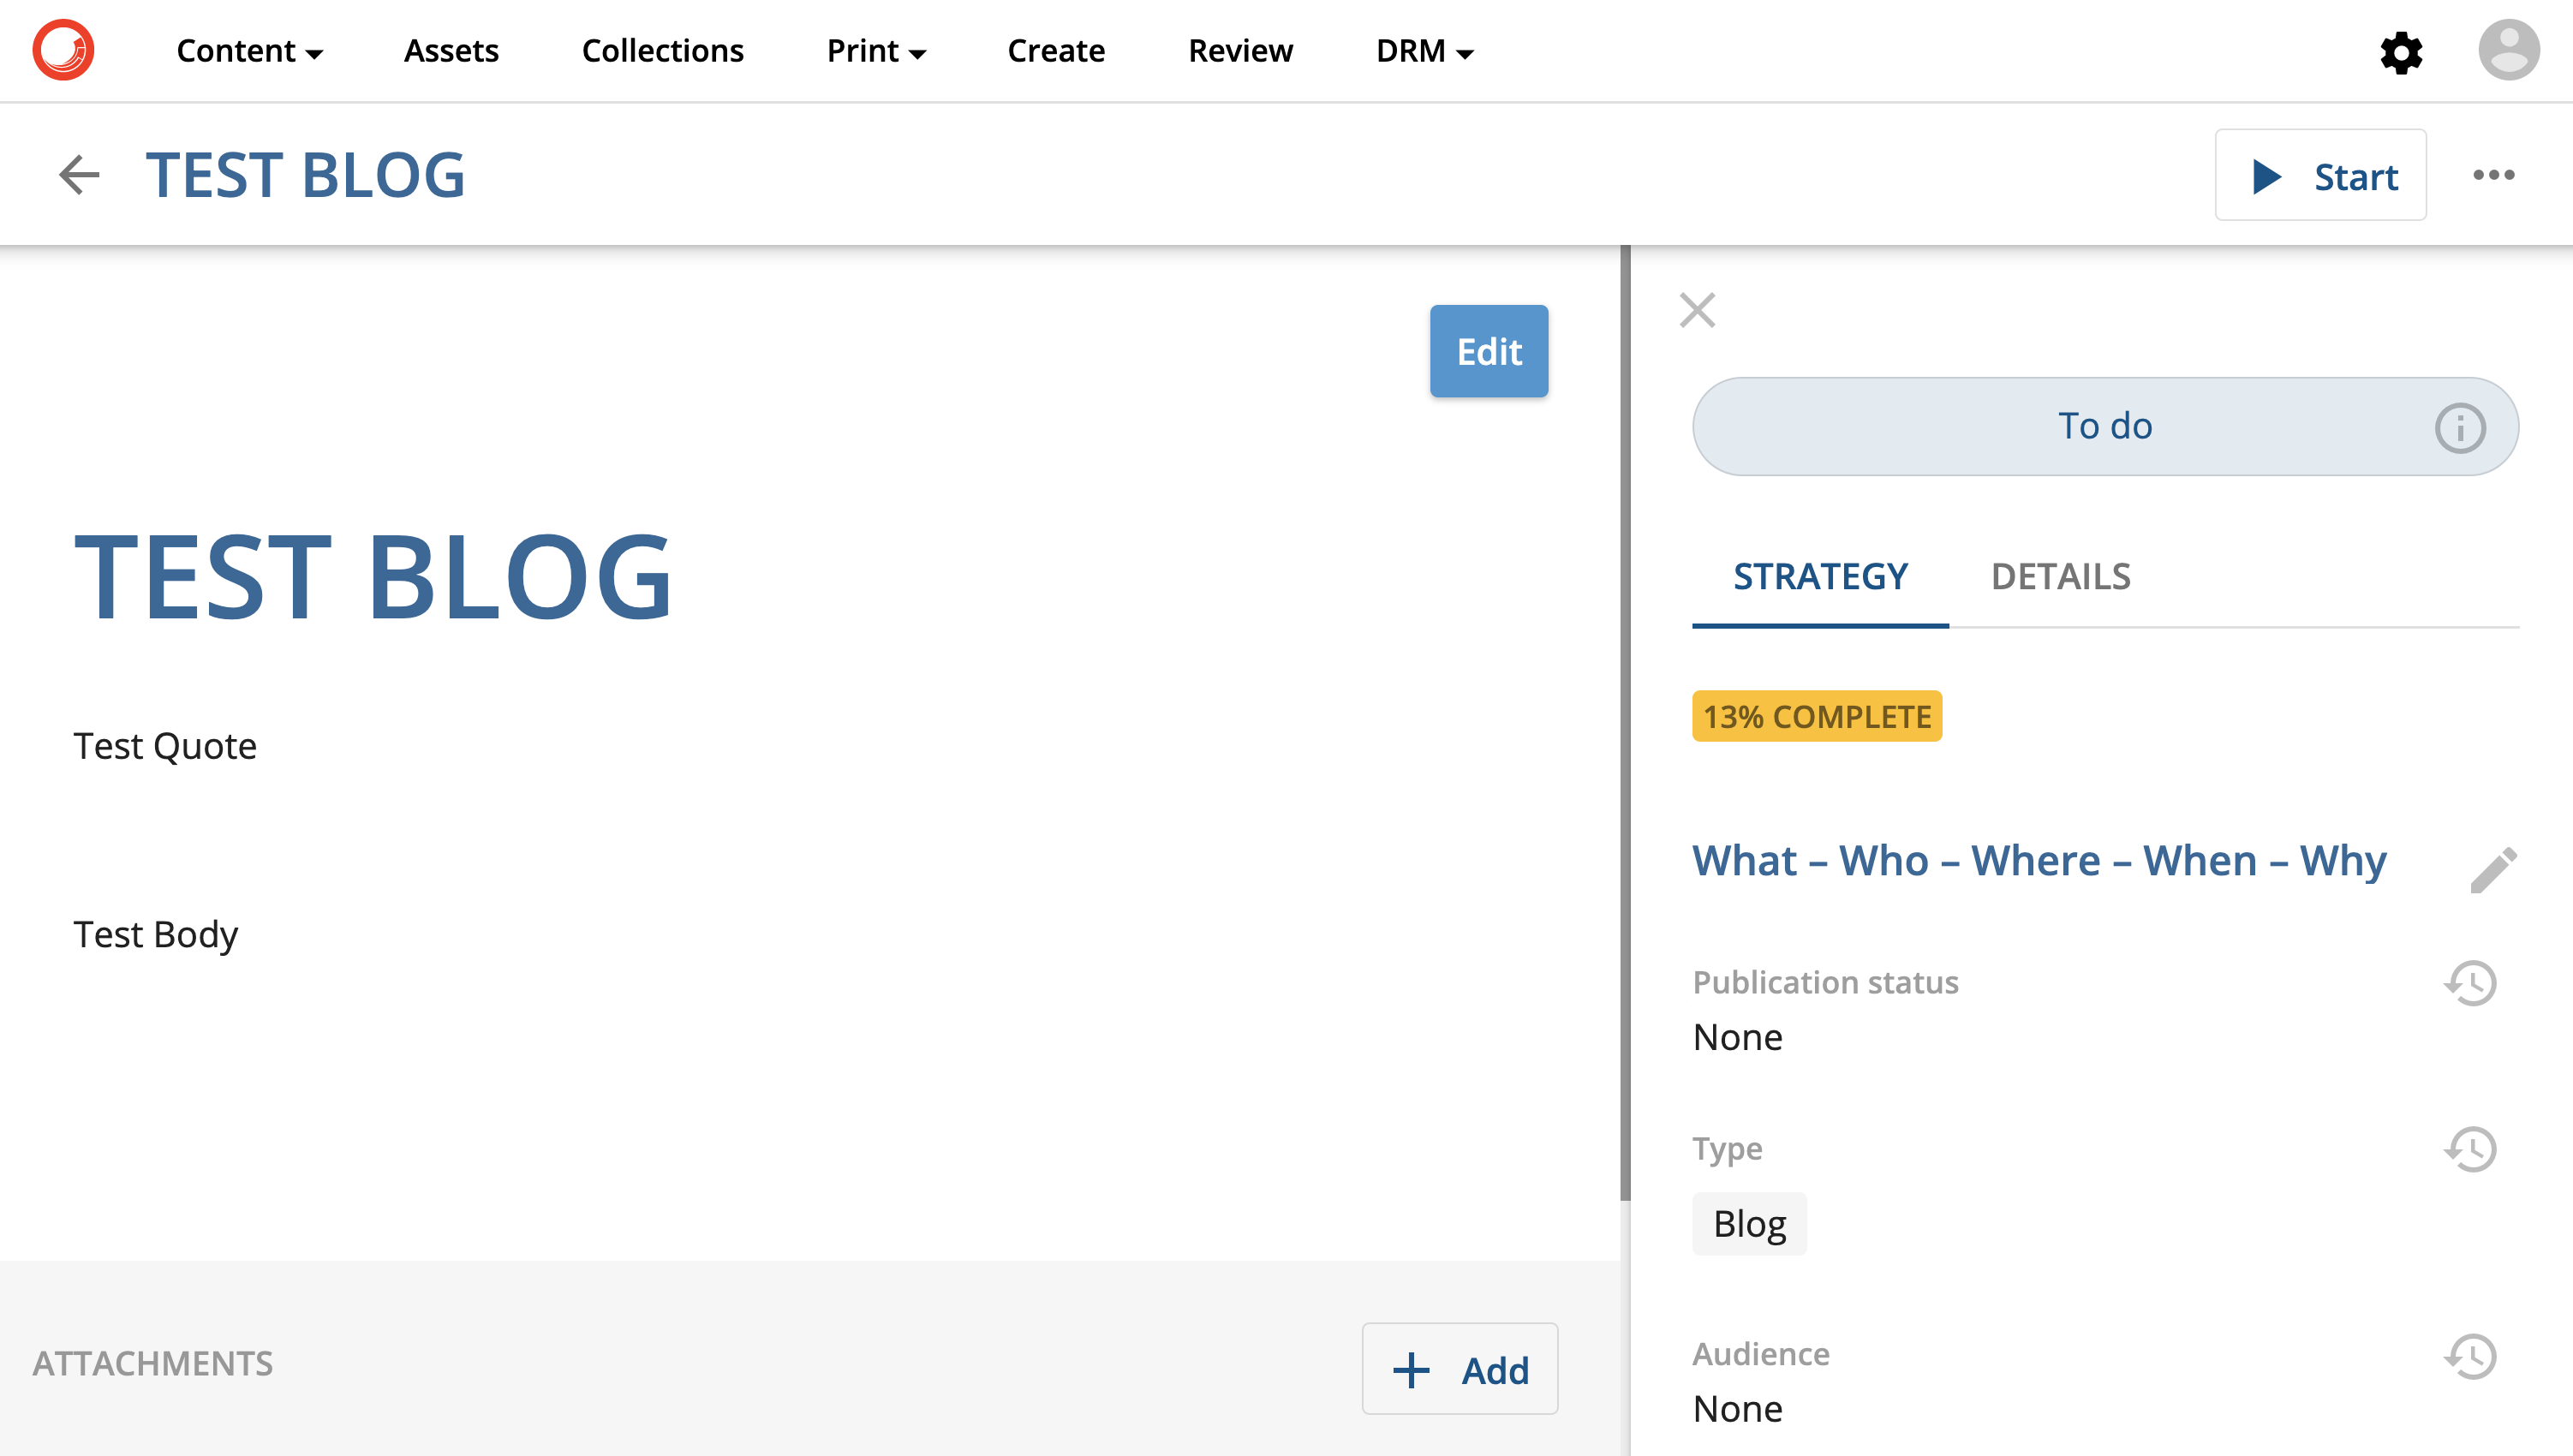
Task: View history of Type field
Action: pos(2470,1149)
